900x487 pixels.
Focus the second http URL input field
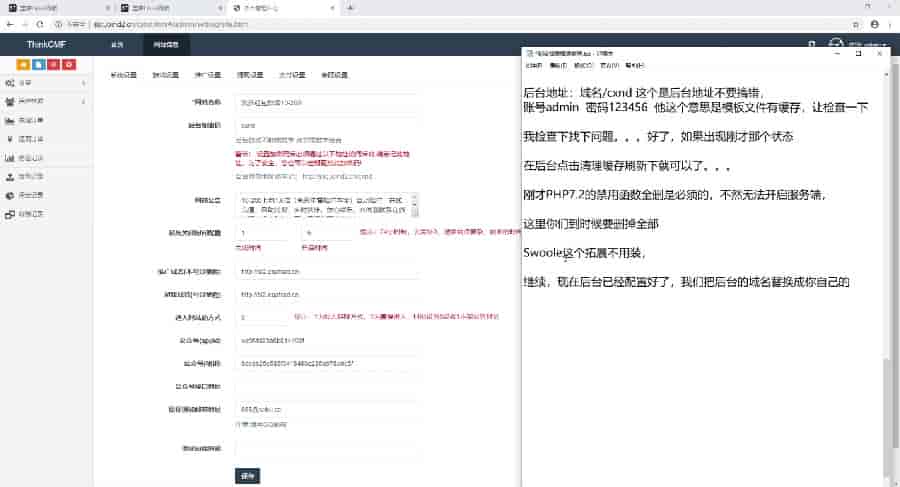[327, 294]
